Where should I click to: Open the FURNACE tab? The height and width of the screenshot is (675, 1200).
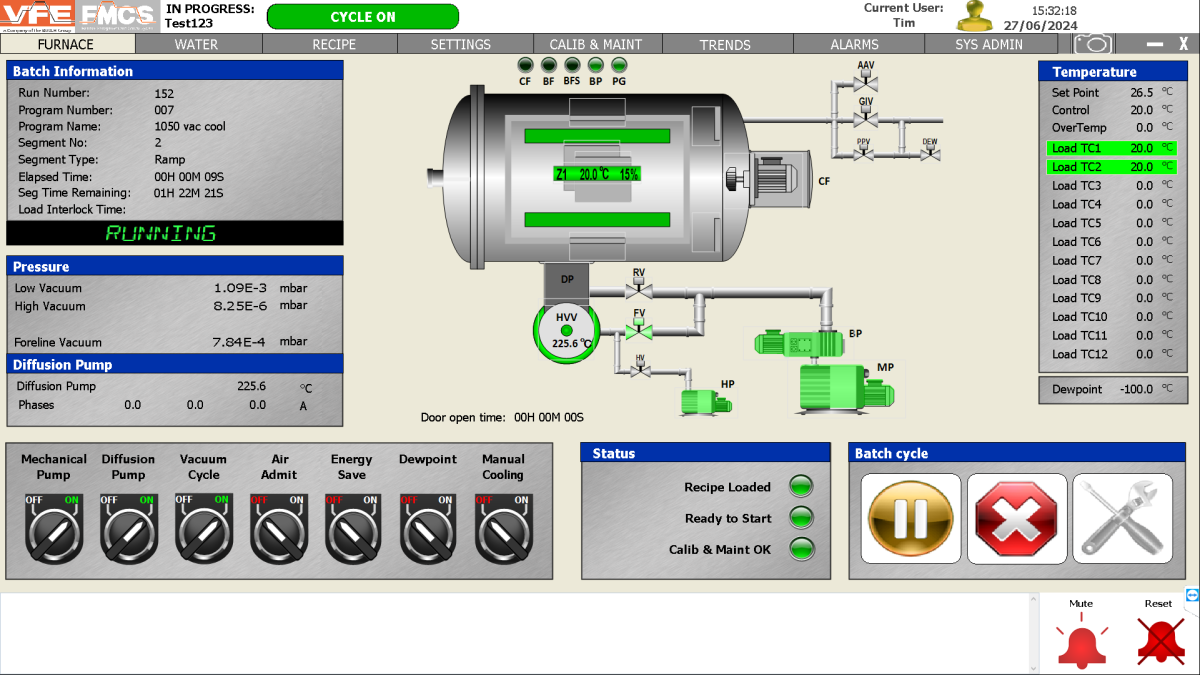(66, 44)
